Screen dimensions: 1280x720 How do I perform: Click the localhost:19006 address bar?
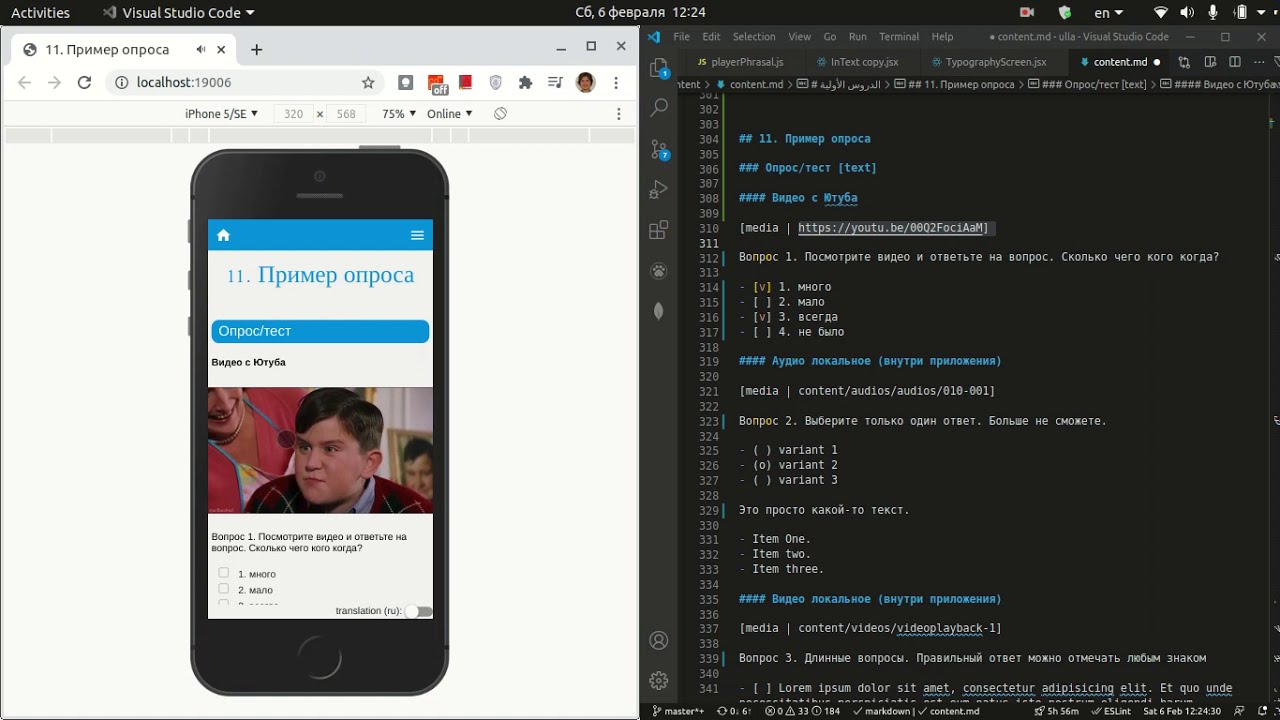[240, 83]
